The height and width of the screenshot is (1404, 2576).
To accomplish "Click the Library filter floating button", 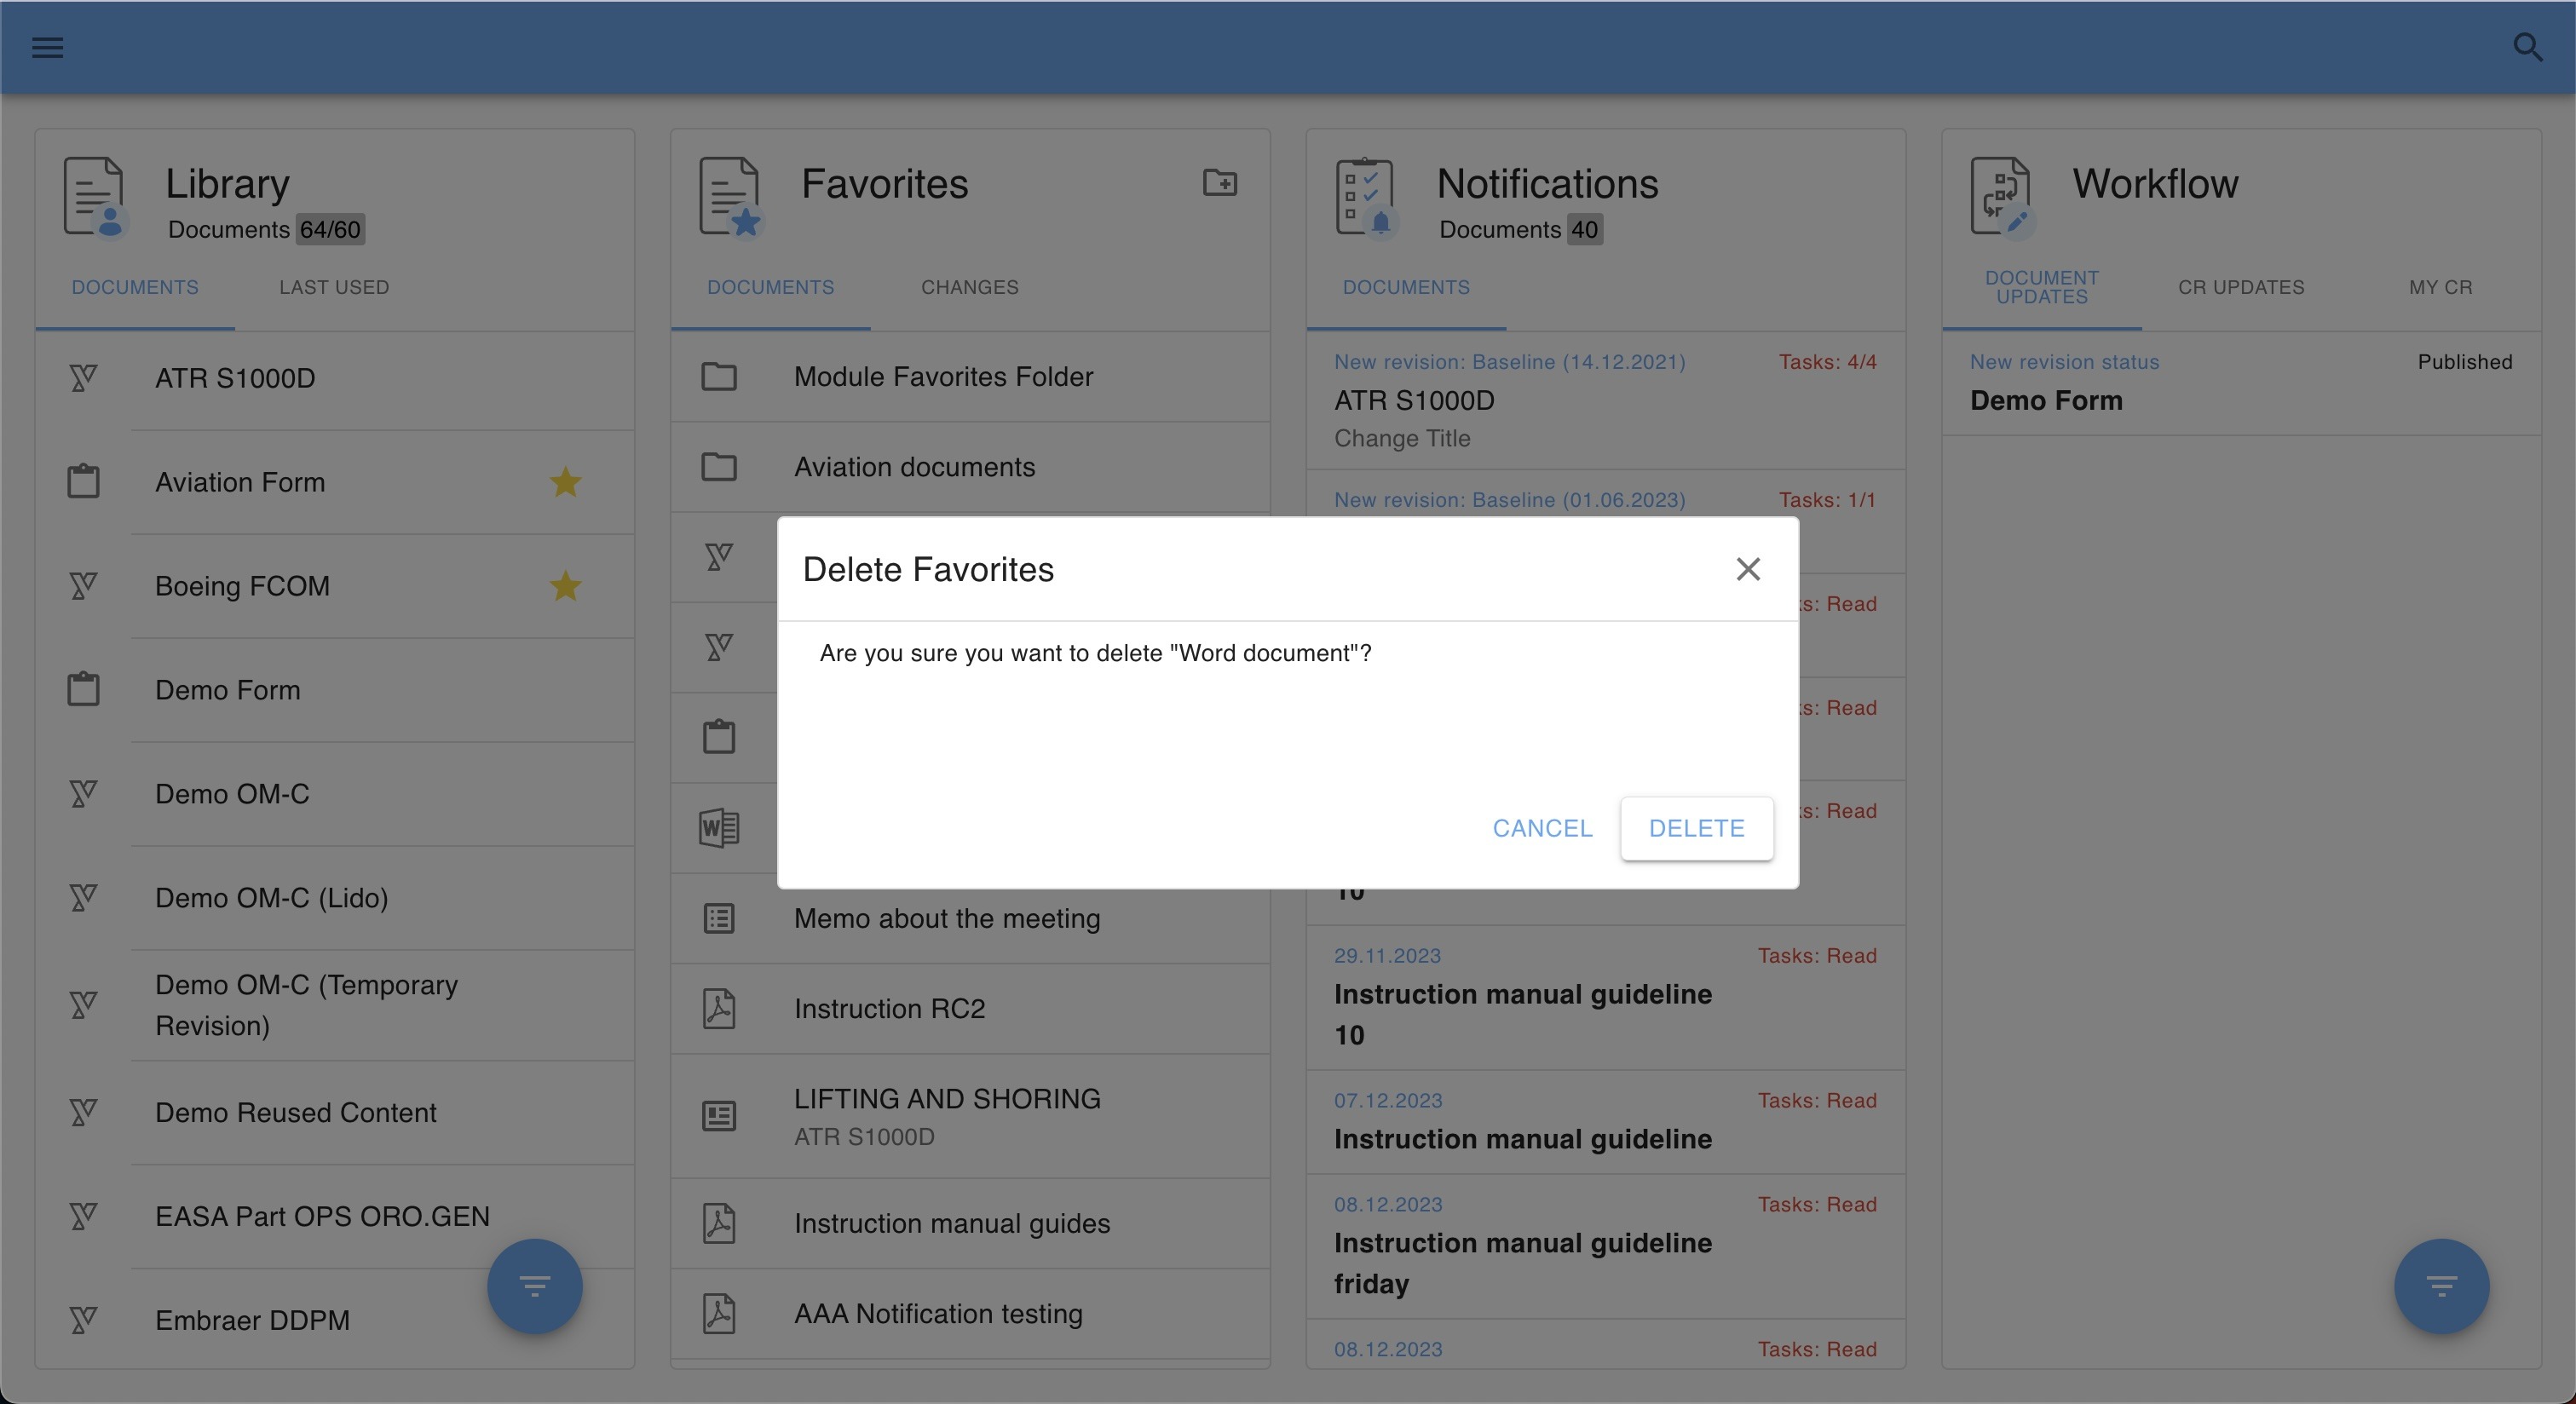I will pyautogui.click(x=534, y=1286).
